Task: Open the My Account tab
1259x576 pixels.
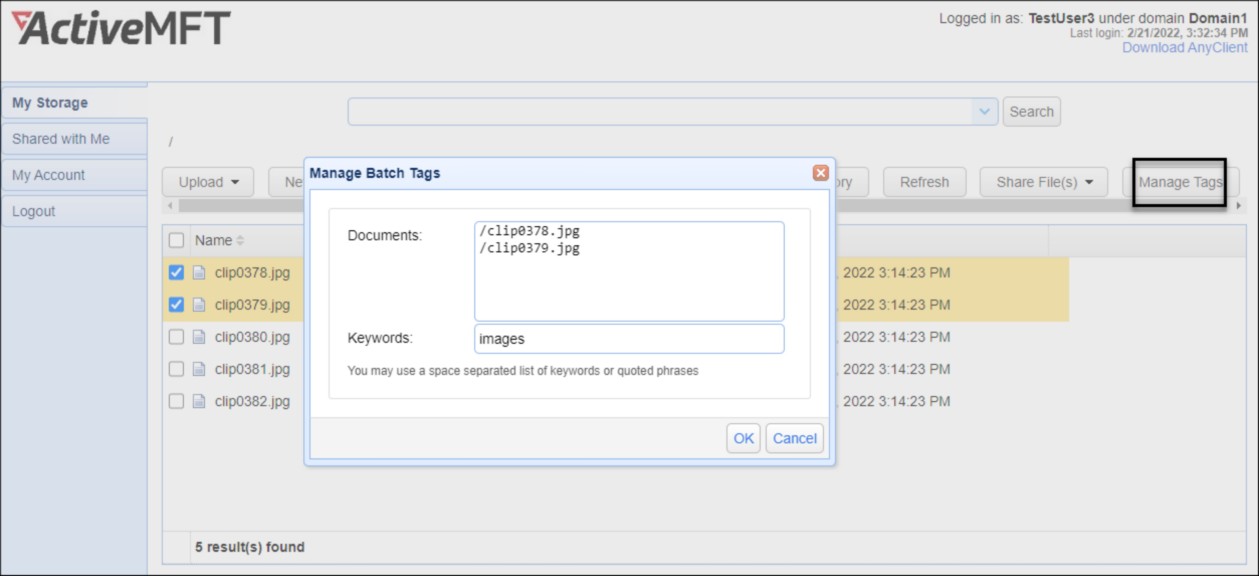Action: coord(74,175)
